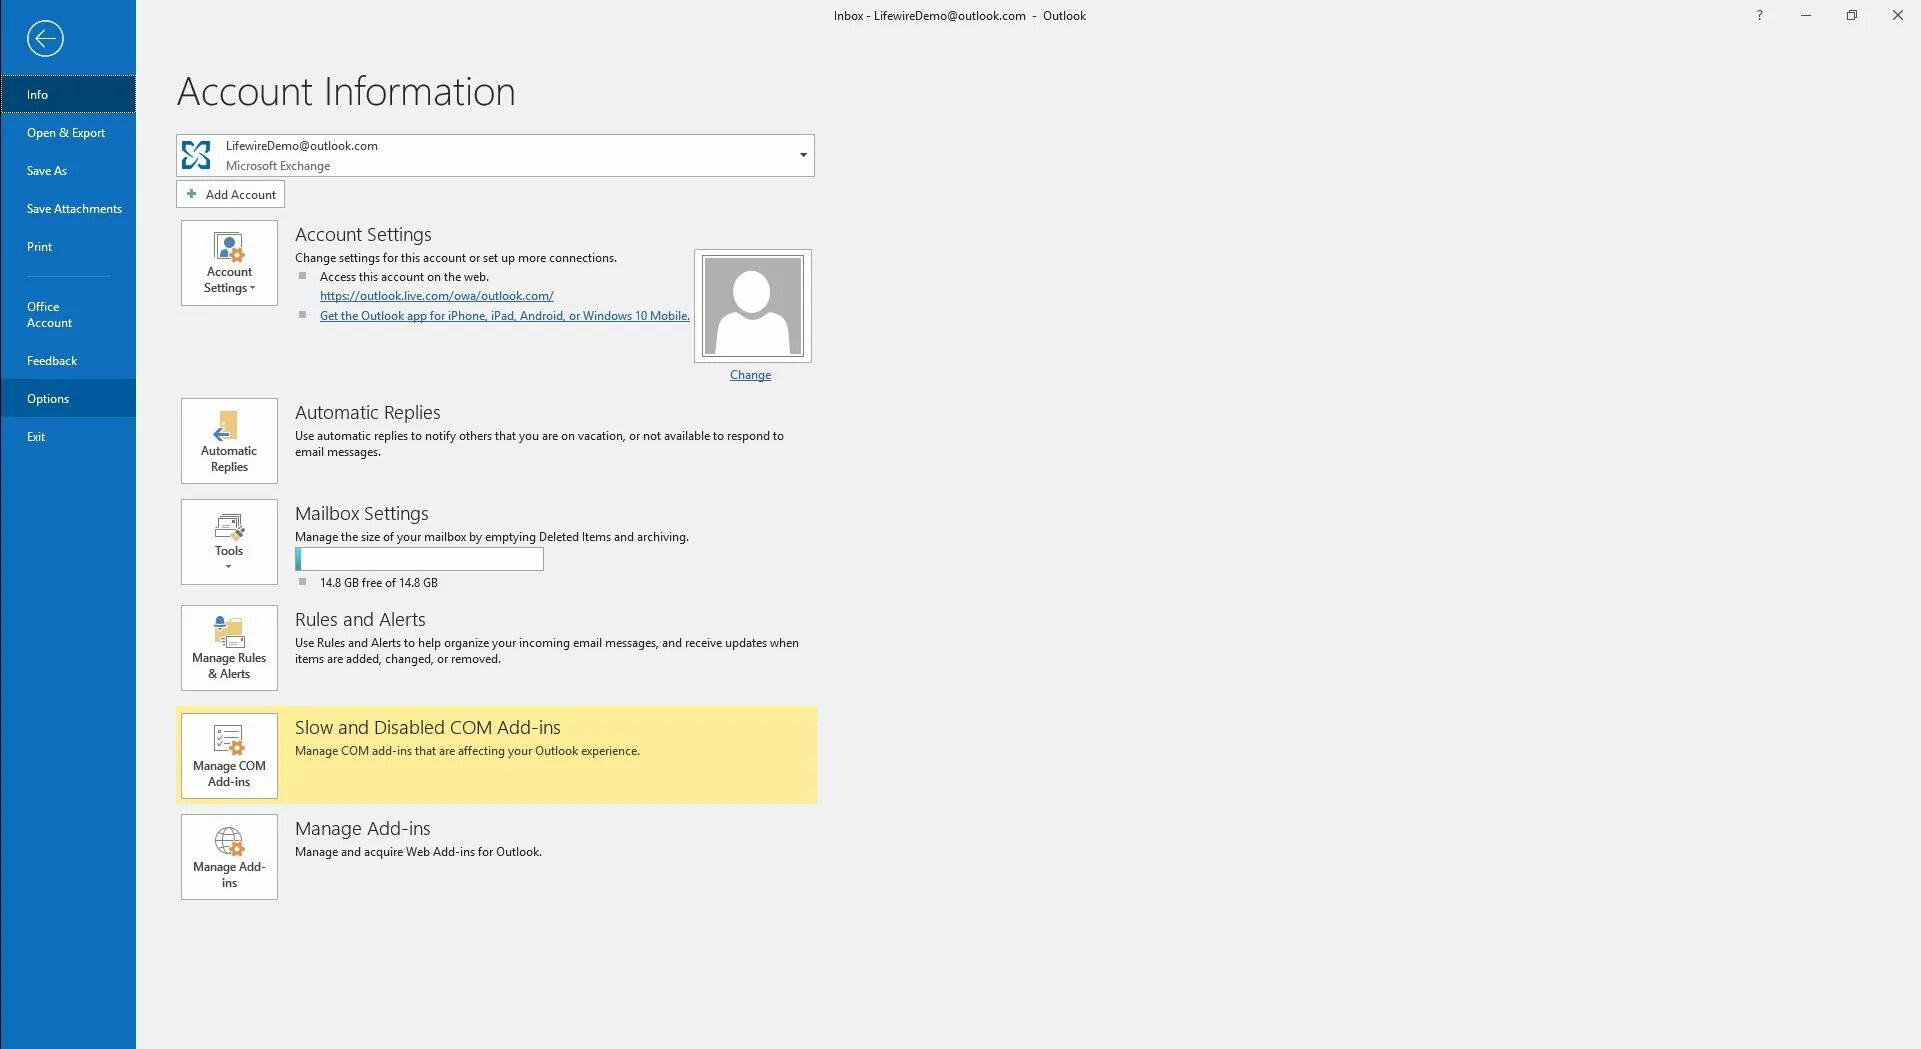Screen dimensions: 1921x1049
Task: Choose Save As from the sidebar
Action: [x=68, y=171]
